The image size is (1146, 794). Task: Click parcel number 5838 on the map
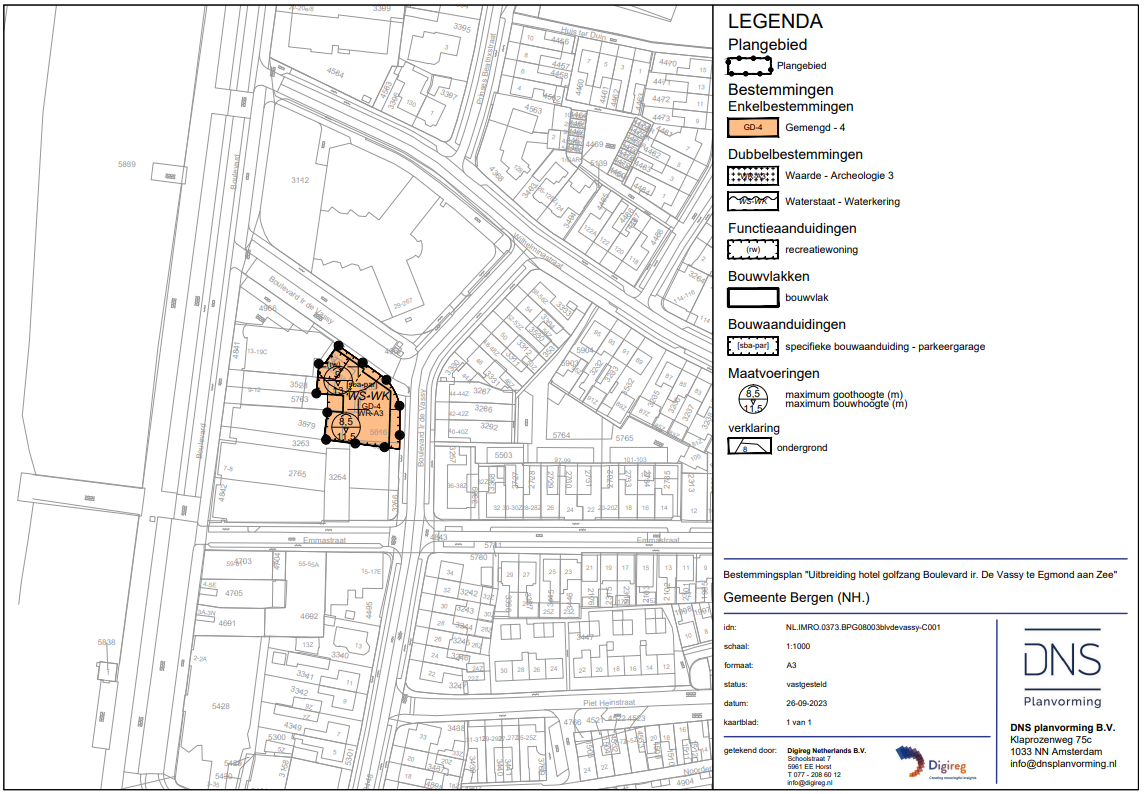tap(106, 643)
